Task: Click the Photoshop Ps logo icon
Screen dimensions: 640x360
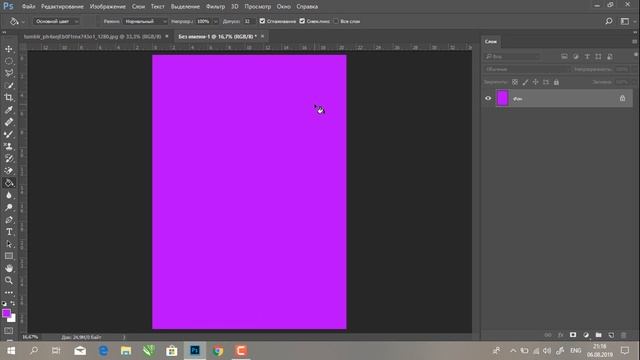Action: click(8, 6)
